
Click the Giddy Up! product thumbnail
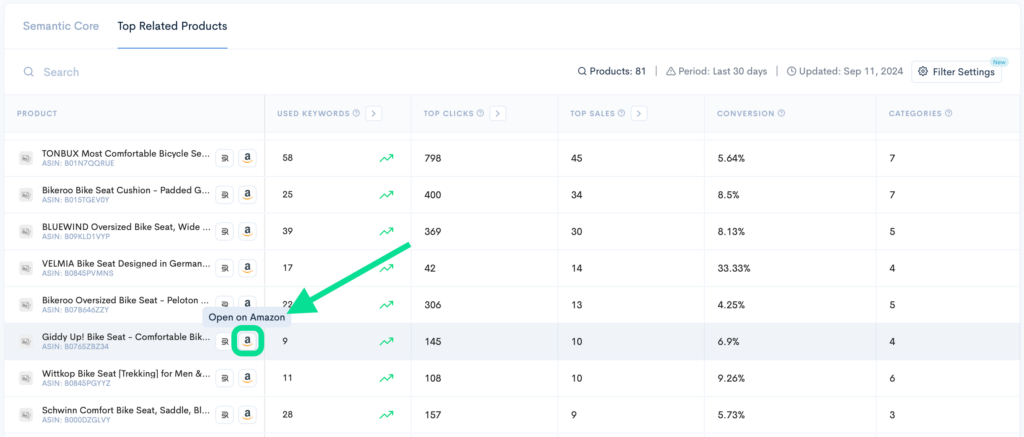pyautogui.click(x=26, y=340)
